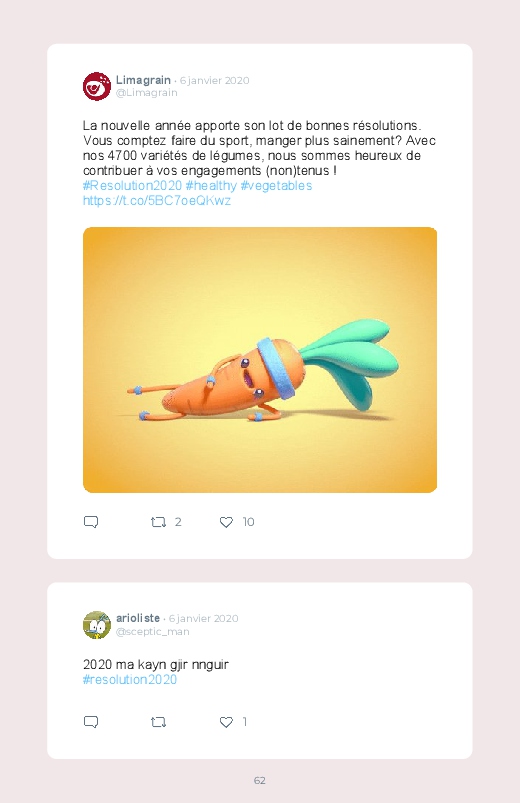520x803 pixels.
Task: Reply to the Limagrain tweet
Action: (91, 522)
